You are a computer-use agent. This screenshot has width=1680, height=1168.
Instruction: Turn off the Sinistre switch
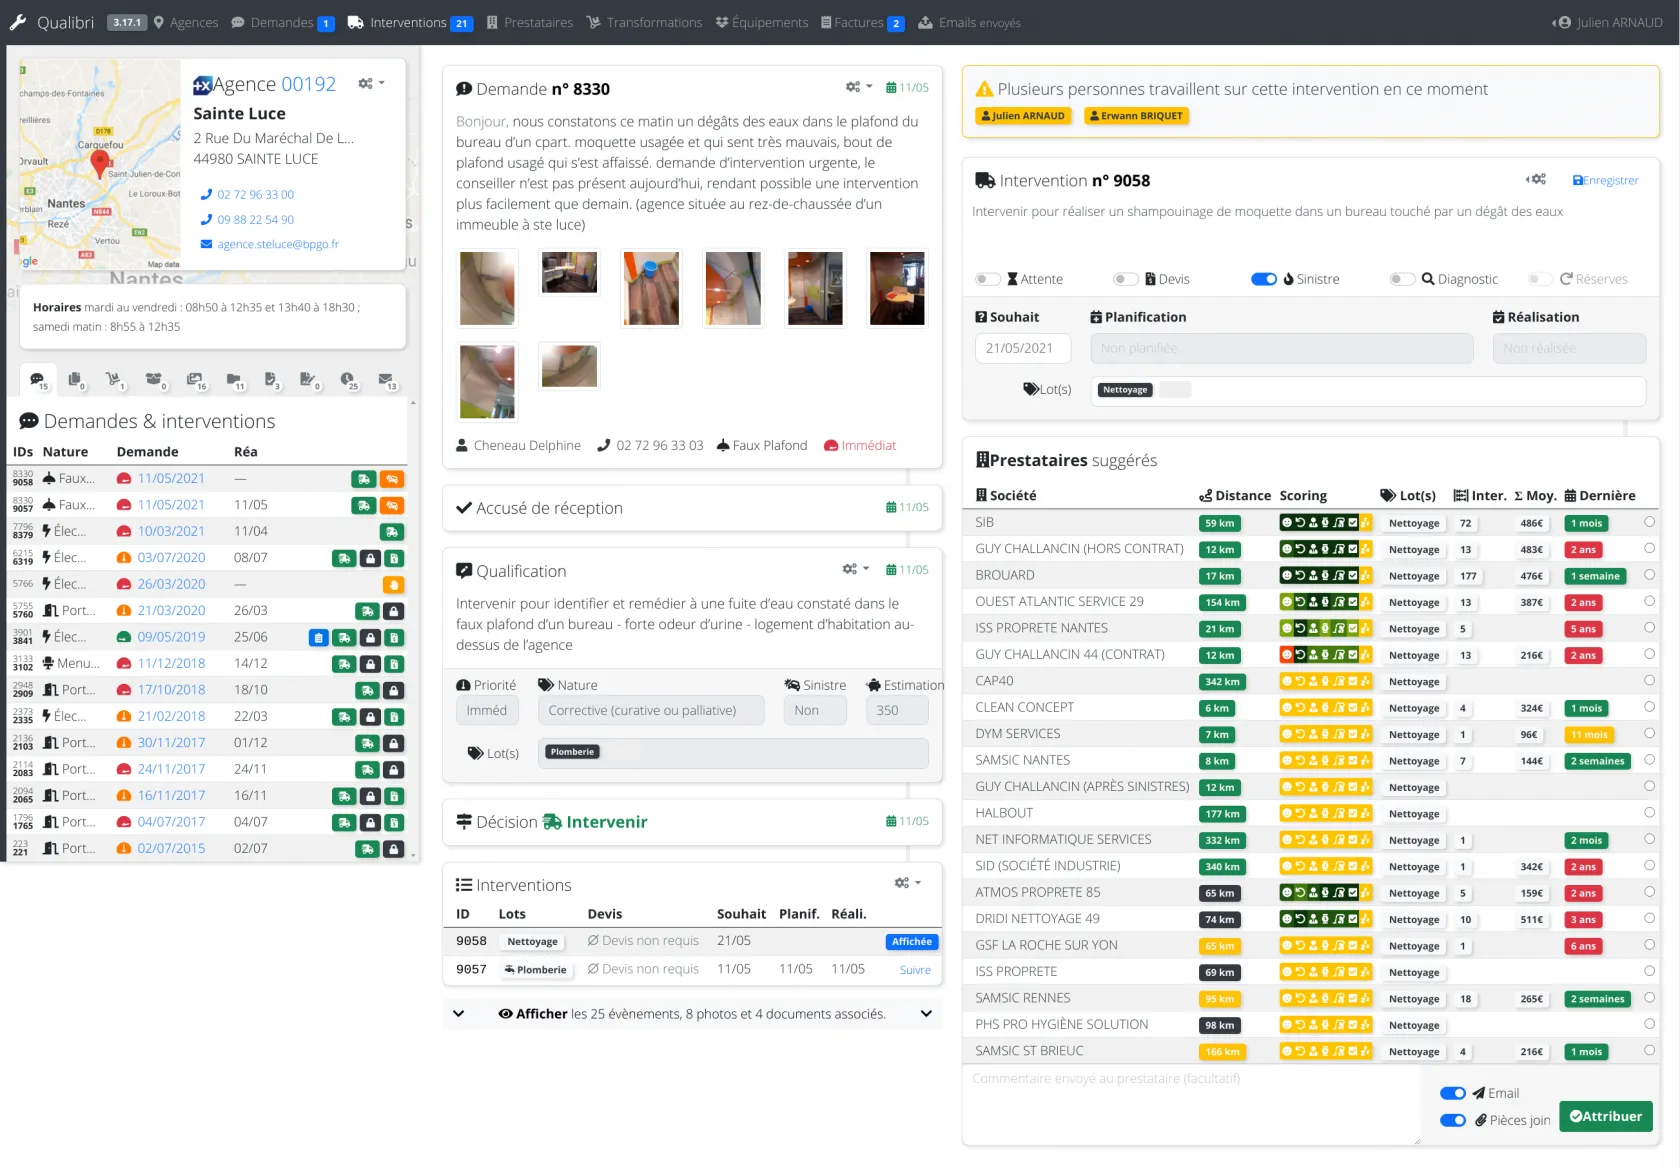click(x=1264, y=280)
